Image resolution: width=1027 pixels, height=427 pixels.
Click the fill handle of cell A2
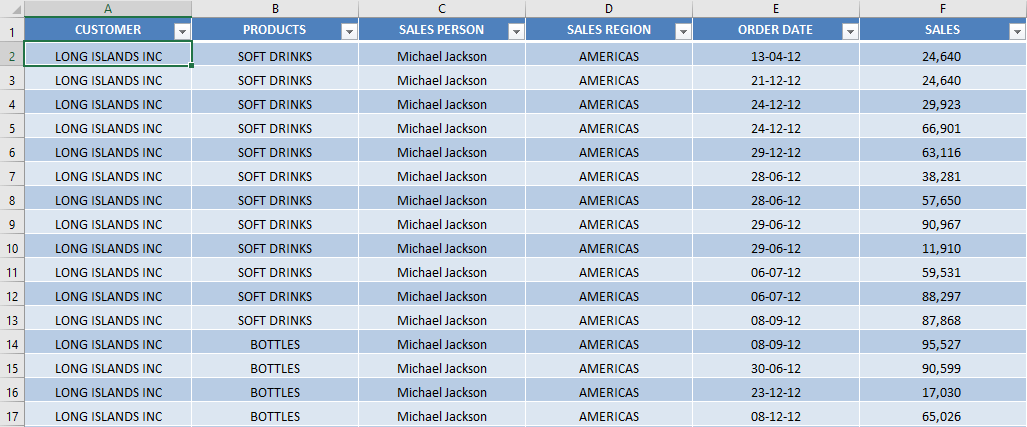(x=191, y=65)
